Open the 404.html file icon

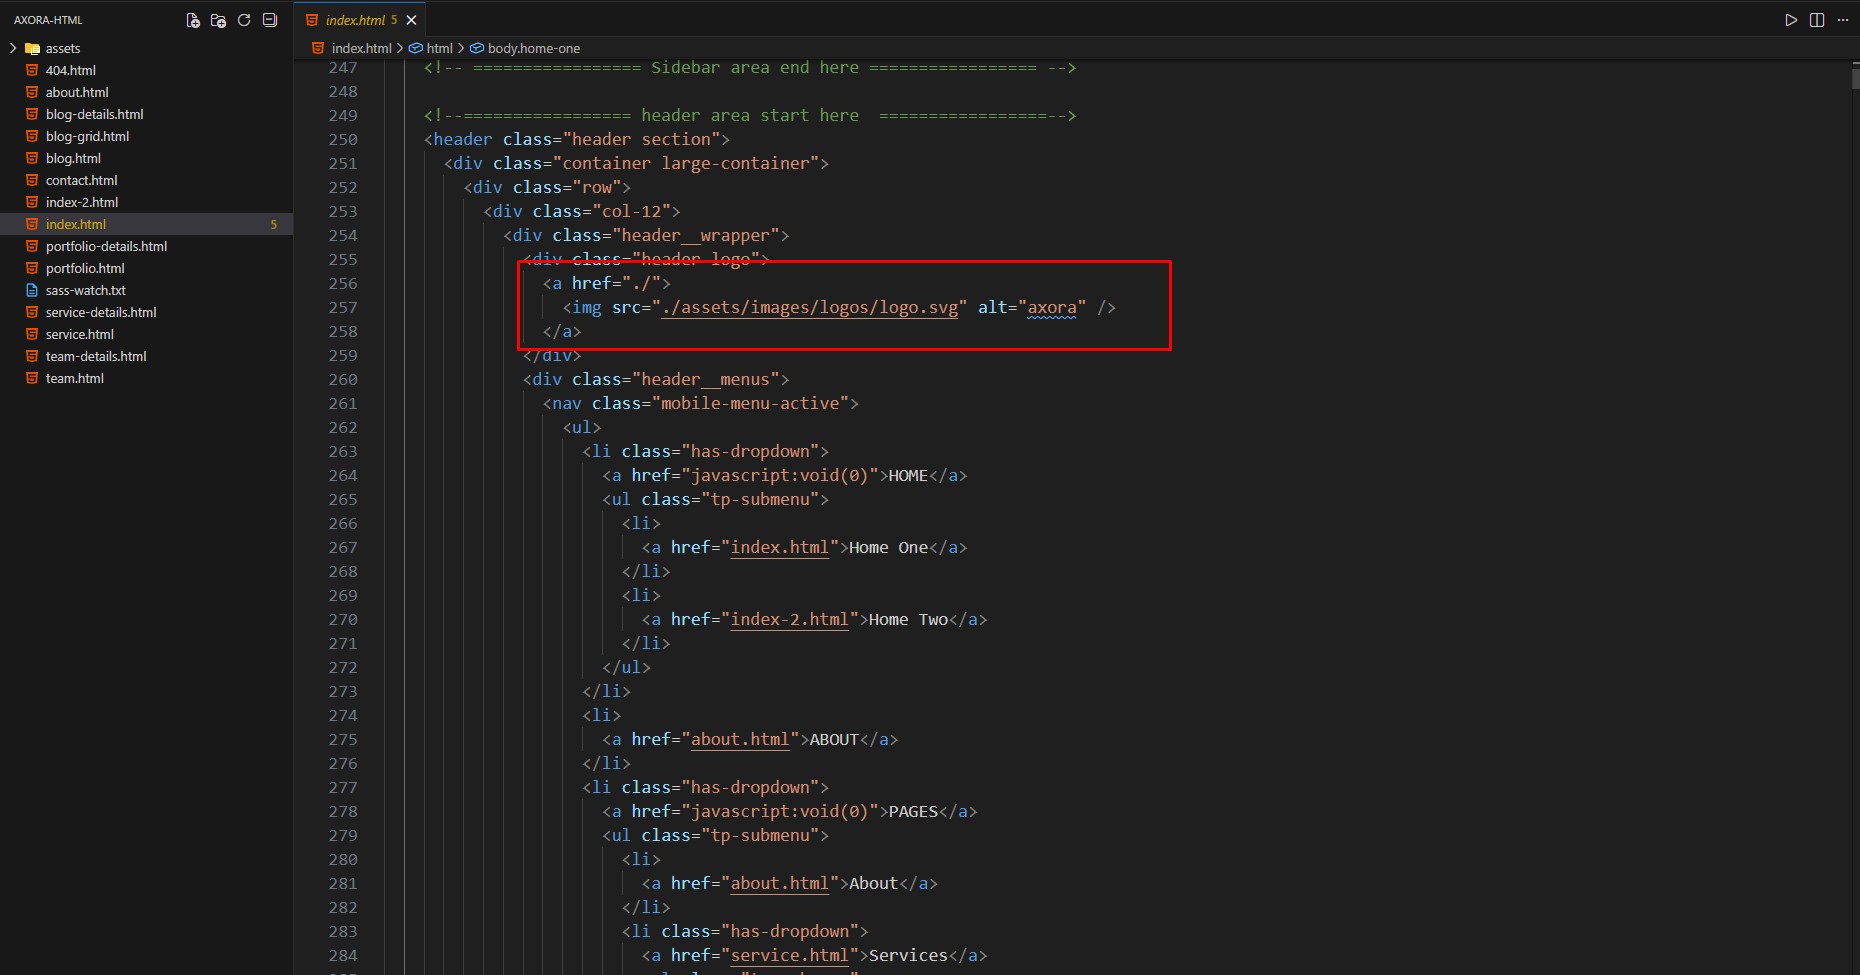(x=32, y=70)
